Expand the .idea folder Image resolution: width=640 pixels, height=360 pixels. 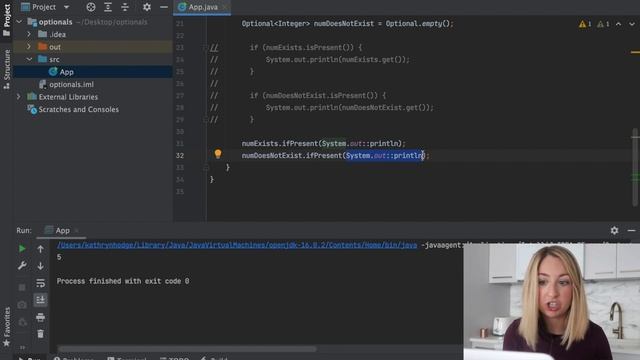click(x=29, y=34)
